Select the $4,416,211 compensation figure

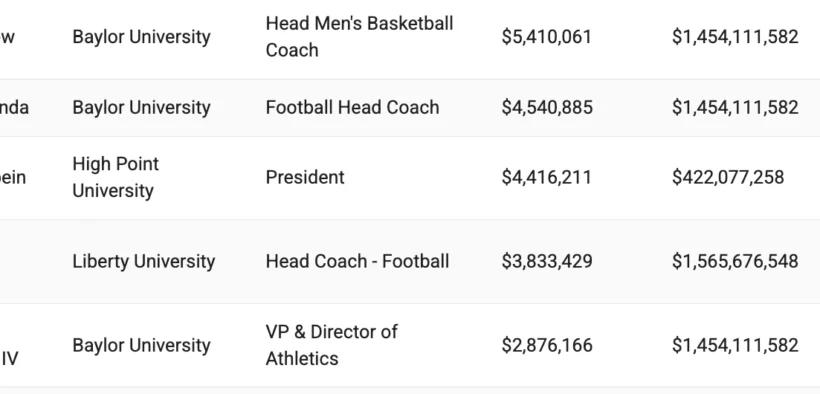click(546, 177)
